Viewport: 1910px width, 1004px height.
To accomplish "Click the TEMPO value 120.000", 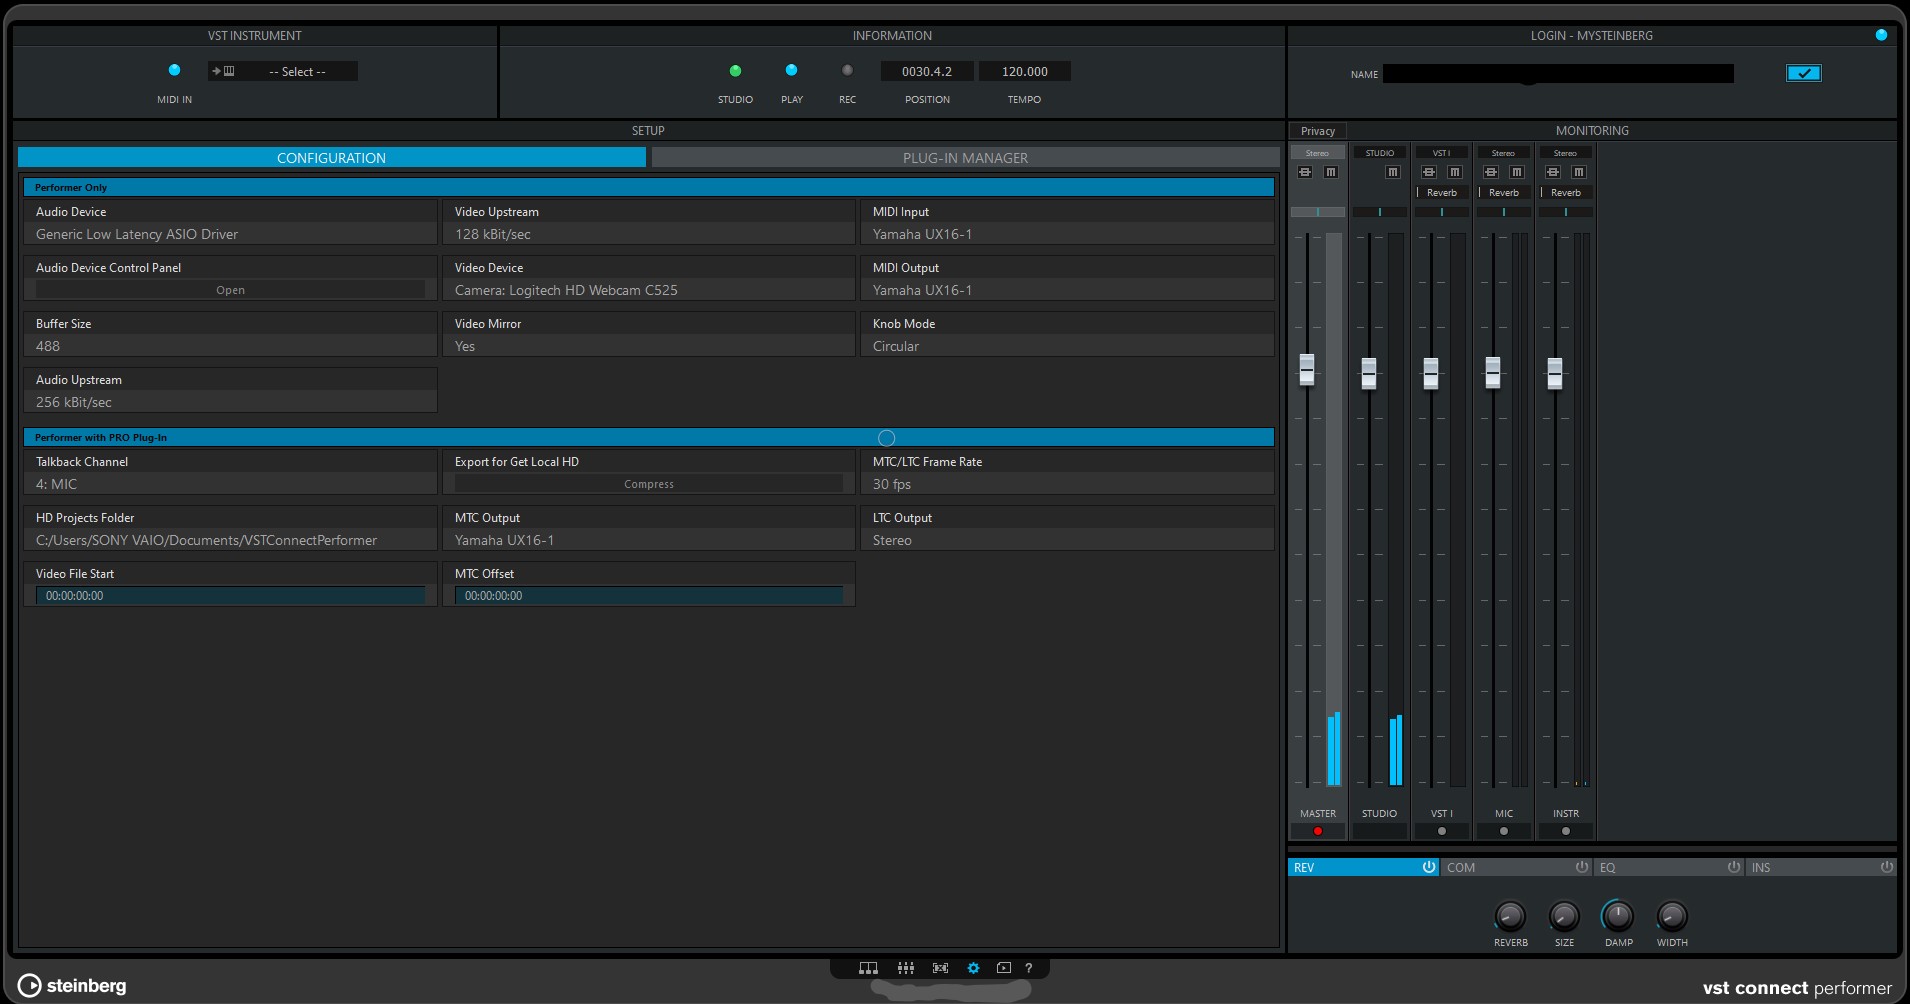I will 1024,71.
